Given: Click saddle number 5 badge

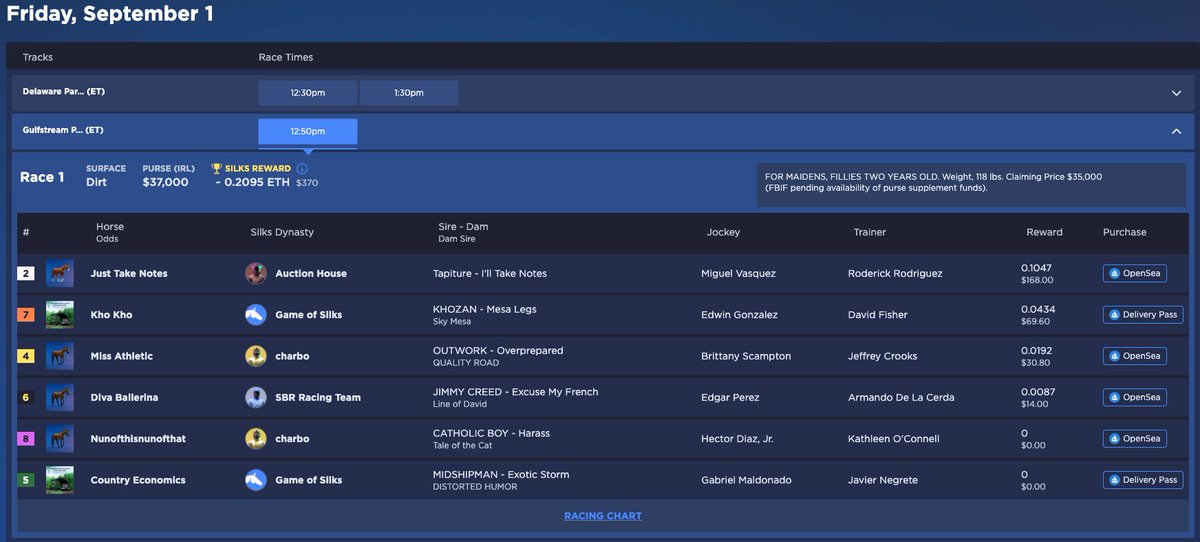Looking at the screenshot, I should pyautogui.click(x=26, y=480).
